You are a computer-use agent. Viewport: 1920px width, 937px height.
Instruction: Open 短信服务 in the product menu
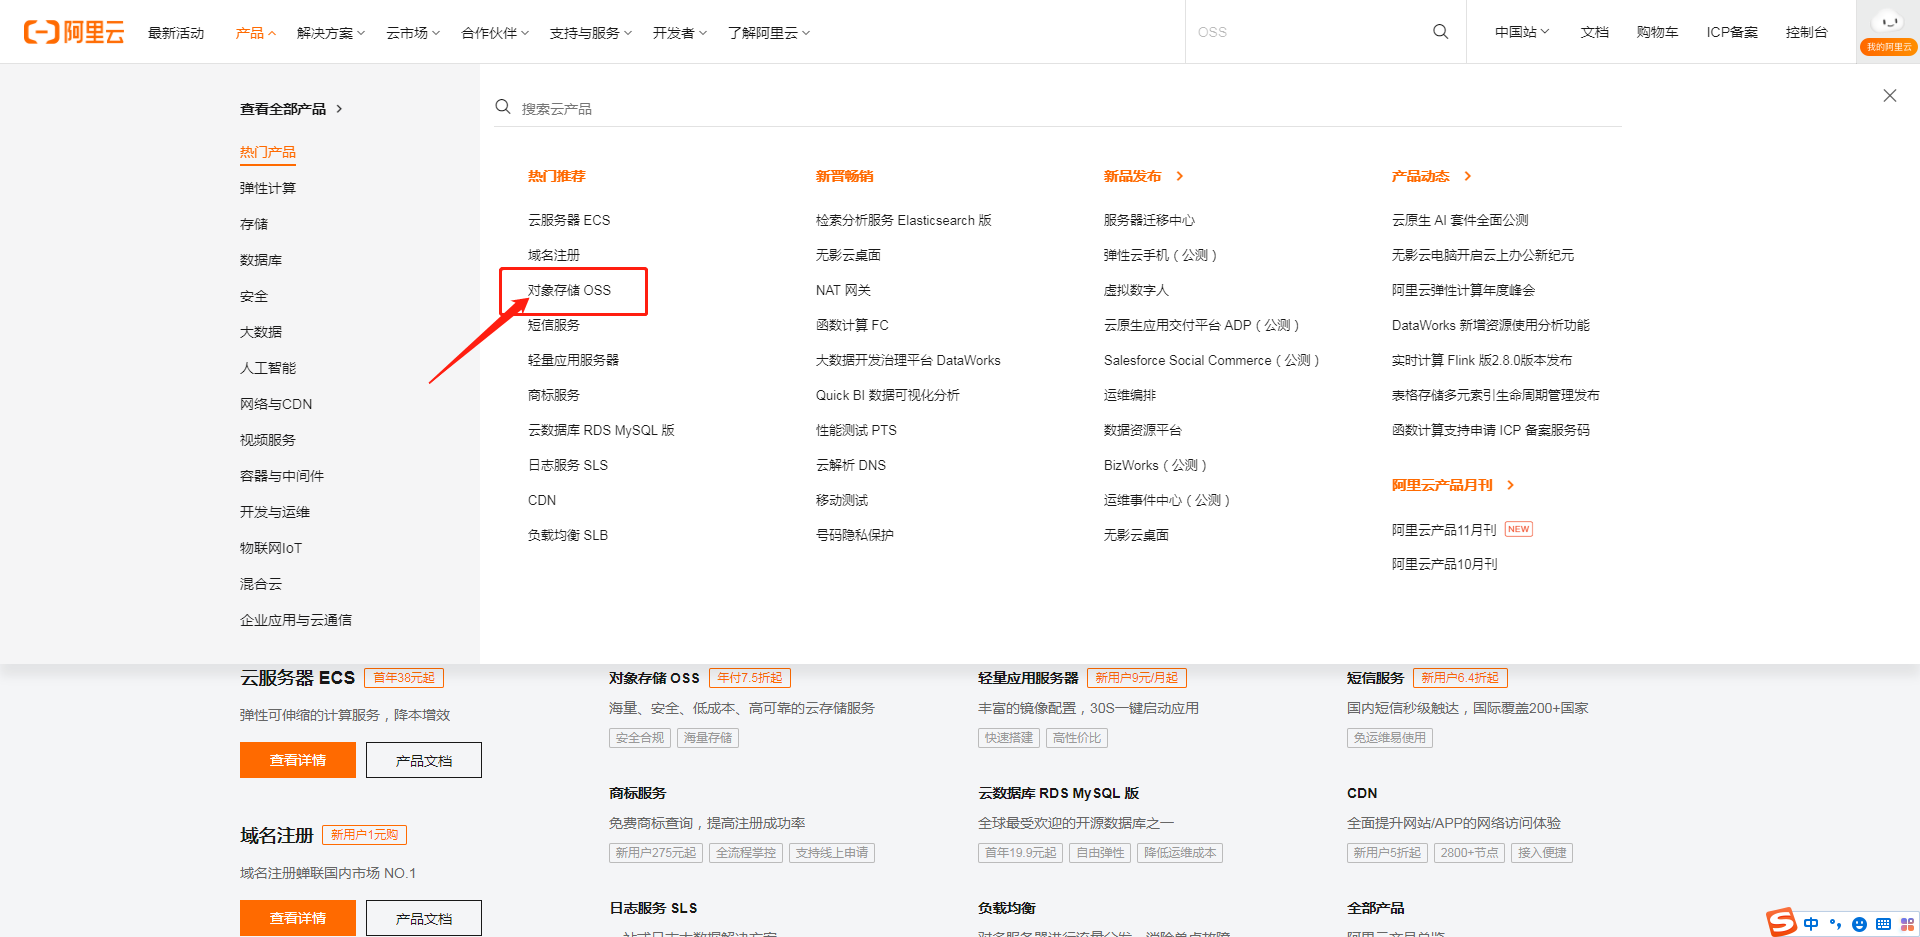pos(554,325)
